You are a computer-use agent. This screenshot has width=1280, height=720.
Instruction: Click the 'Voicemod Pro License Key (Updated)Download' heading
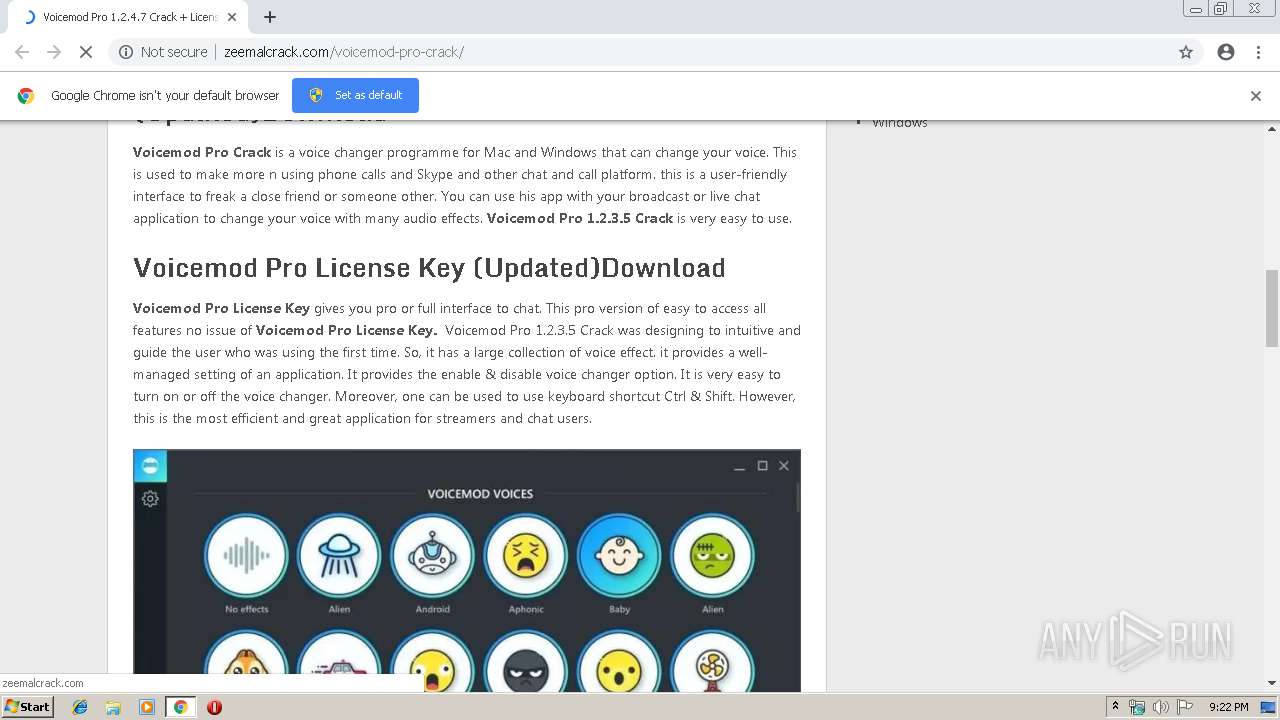tap(429, 268)
